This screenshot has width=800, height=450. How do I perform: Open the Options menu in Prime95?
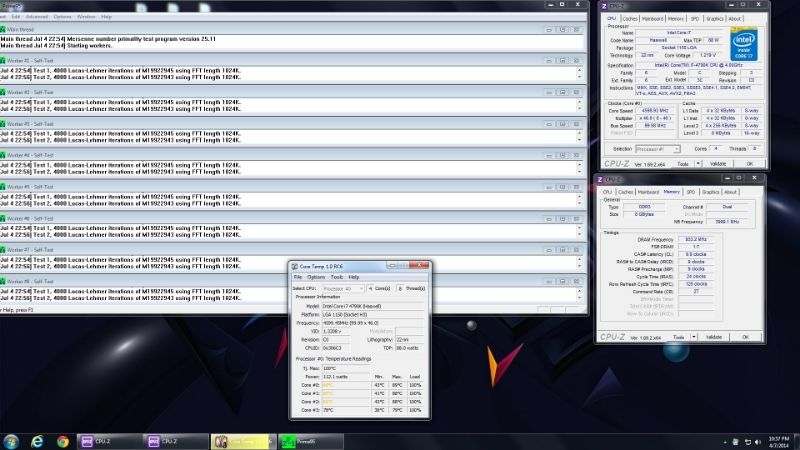tap(63, 17)
